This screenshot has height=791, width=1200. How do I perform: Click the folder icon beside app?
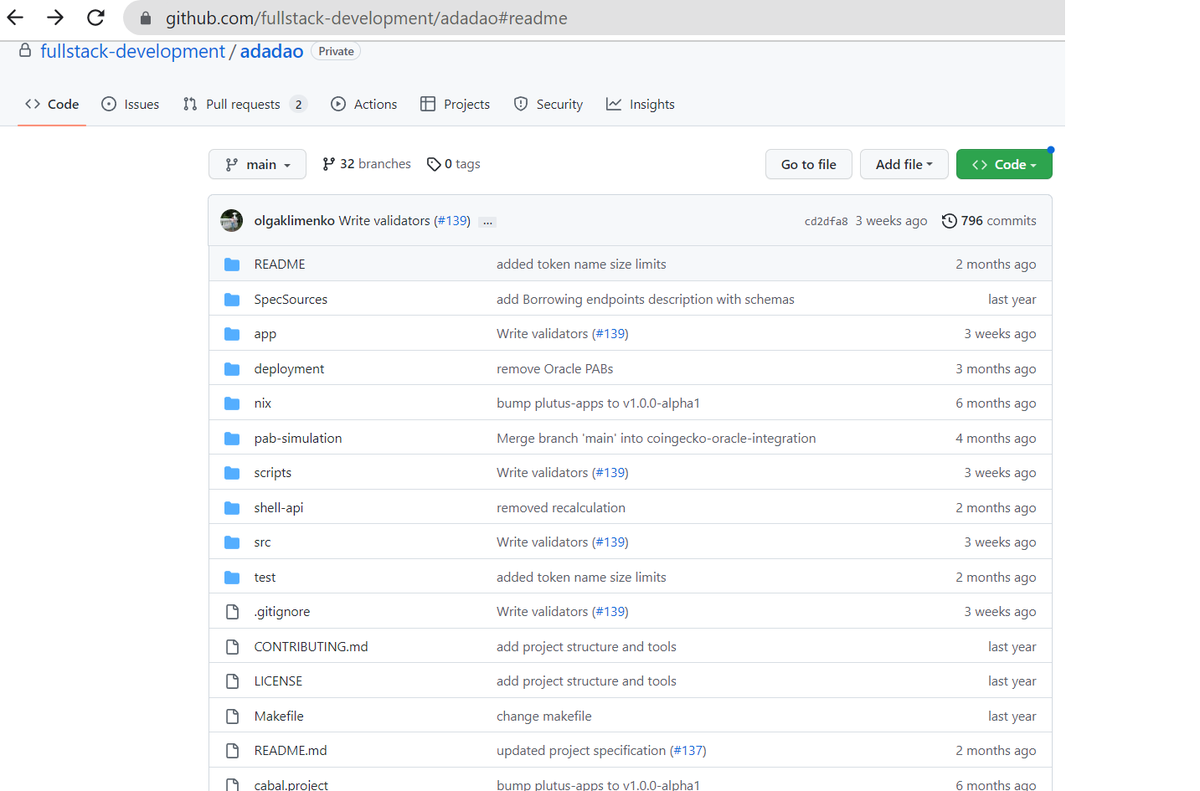[232, 334]
